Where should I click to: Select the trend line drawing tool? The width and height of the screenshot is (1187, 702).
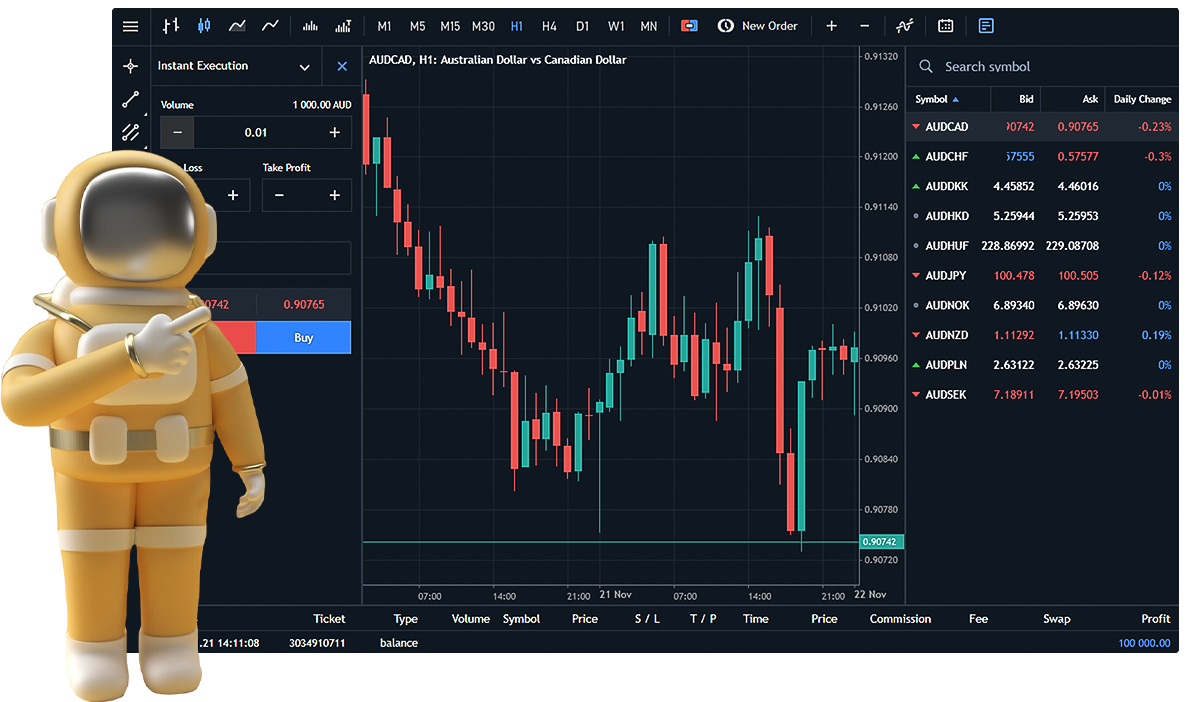[x=130, y=99]
